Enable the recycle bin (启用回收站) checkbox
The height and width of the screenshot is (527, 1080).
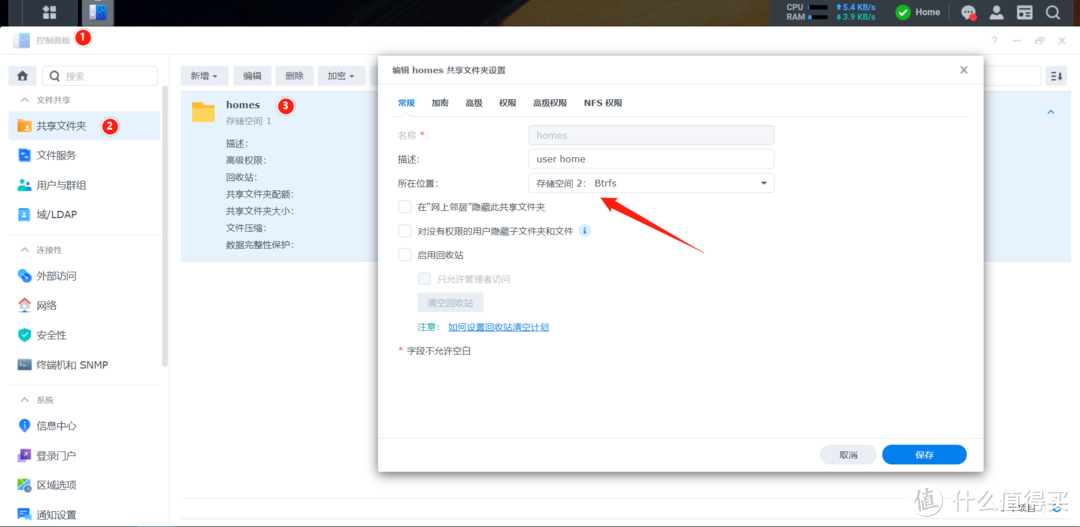[405, 255]
